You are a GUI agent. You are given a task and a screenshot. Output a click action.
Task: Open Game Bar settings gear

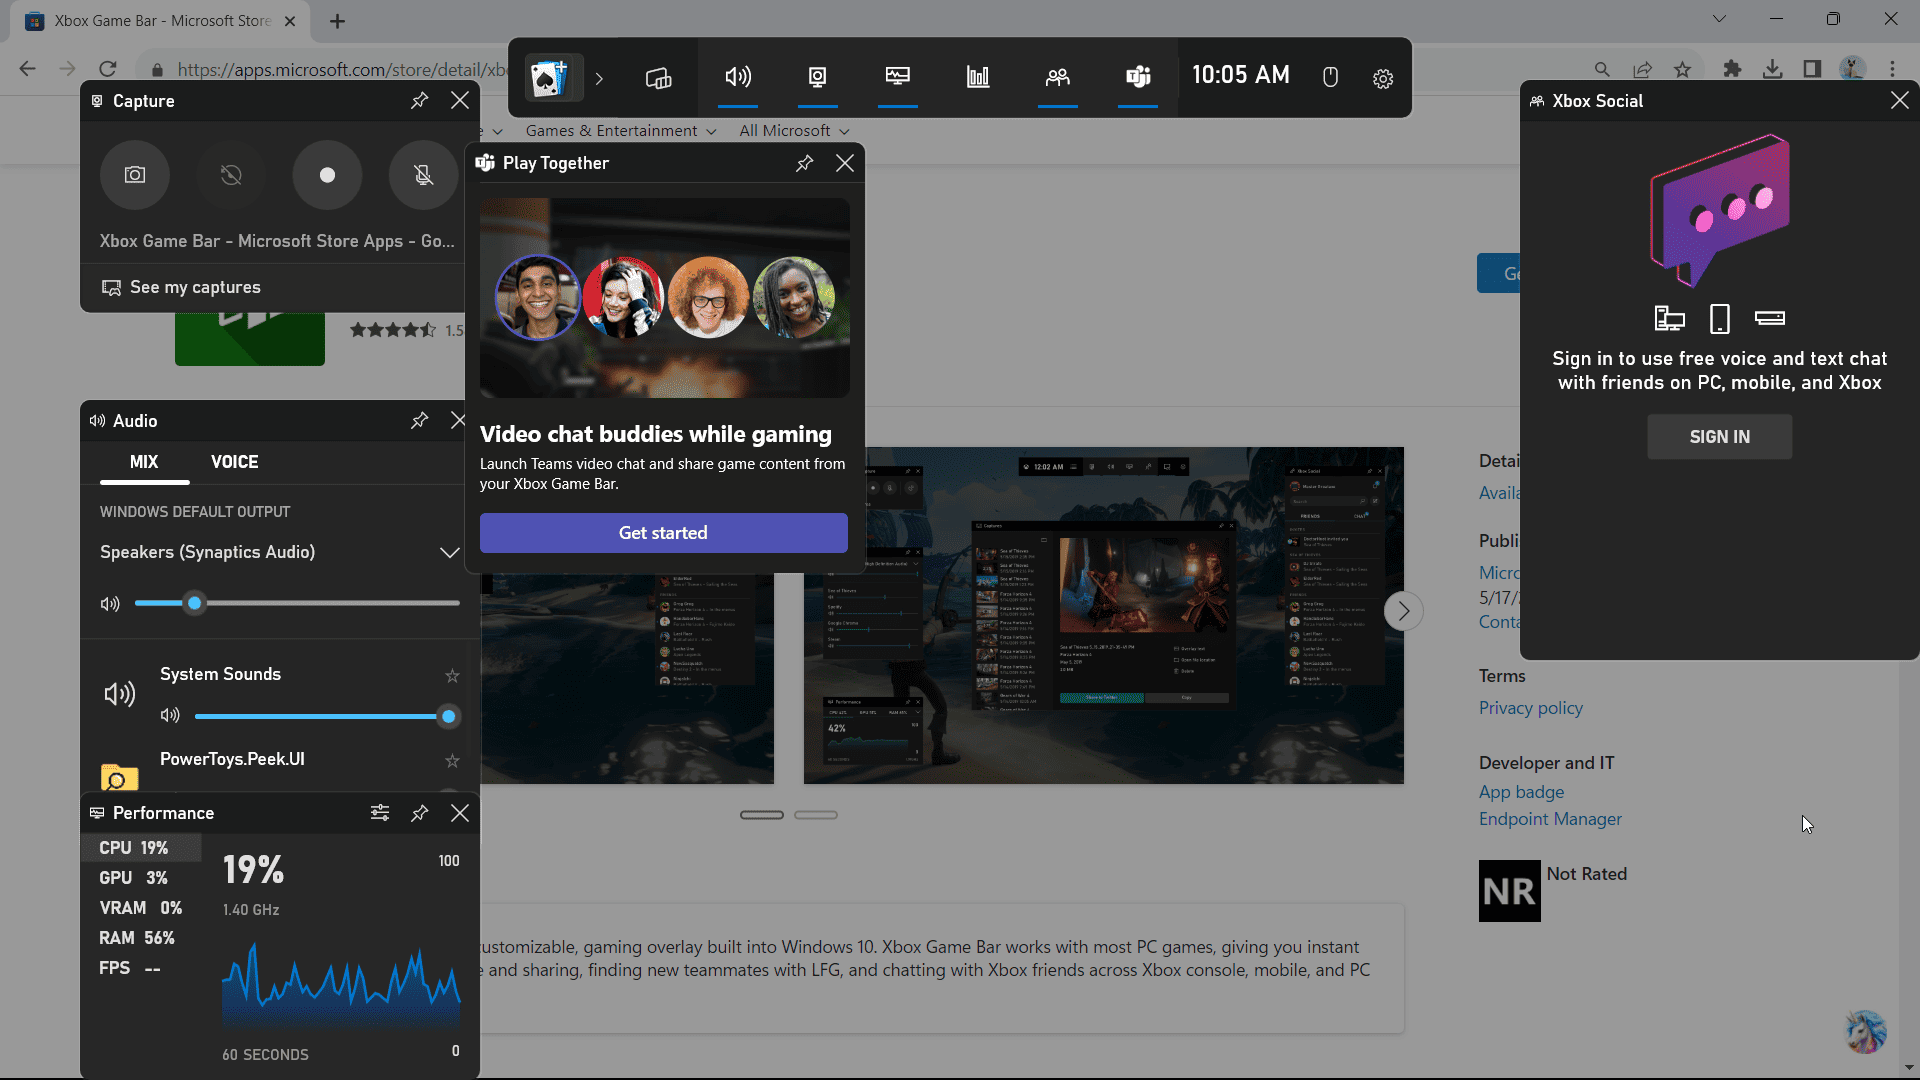[1383, 78]
